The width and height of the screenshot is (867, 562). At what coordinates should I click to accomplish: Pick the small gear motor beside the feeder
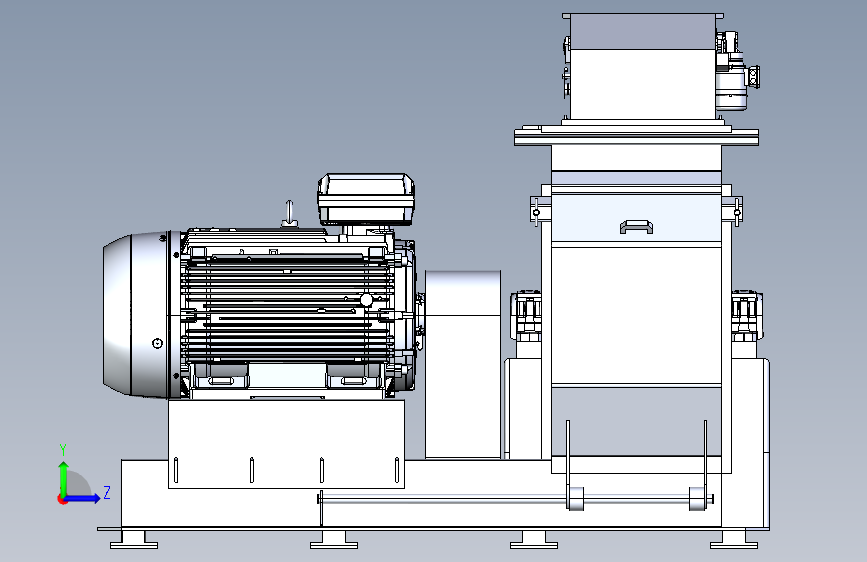(736, 72)
